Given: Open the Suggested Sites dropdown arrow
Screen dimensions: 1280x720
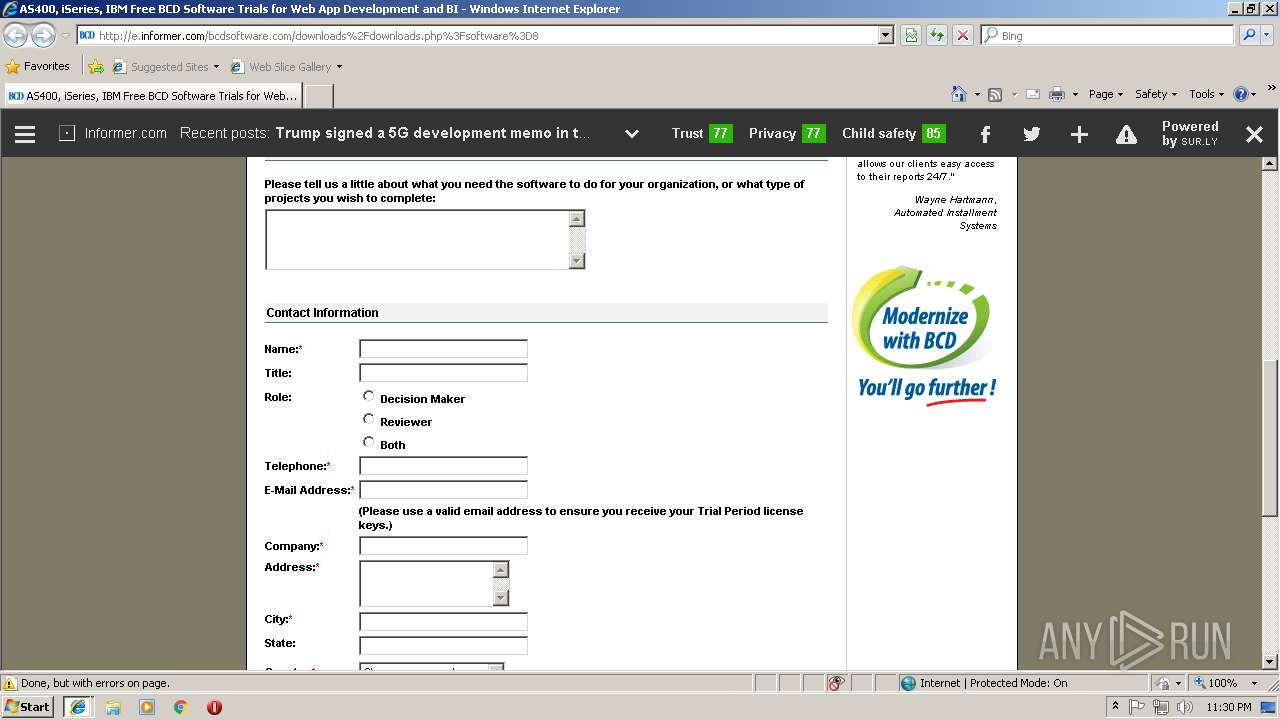Looking at the screenshot, I should click(216, 67).
